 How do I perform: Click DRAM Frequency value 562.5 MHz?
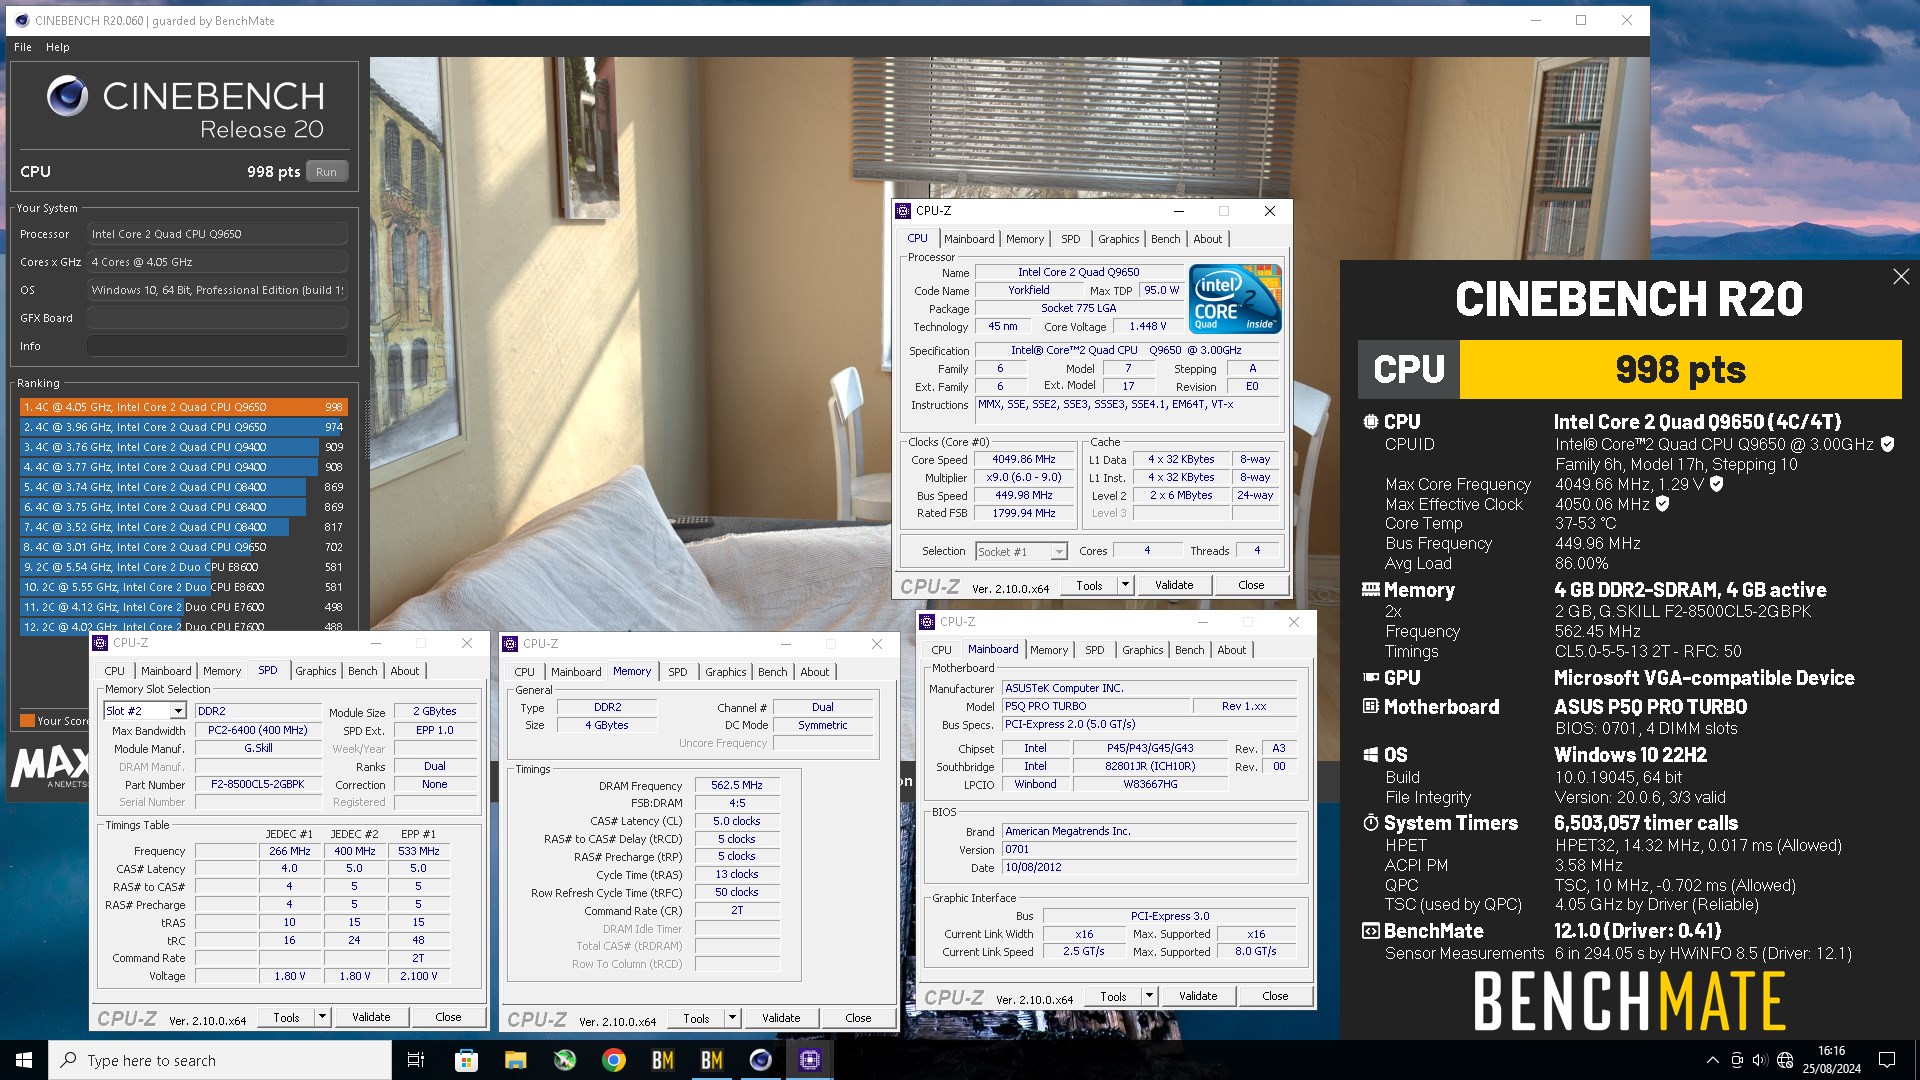pos(737,785)
